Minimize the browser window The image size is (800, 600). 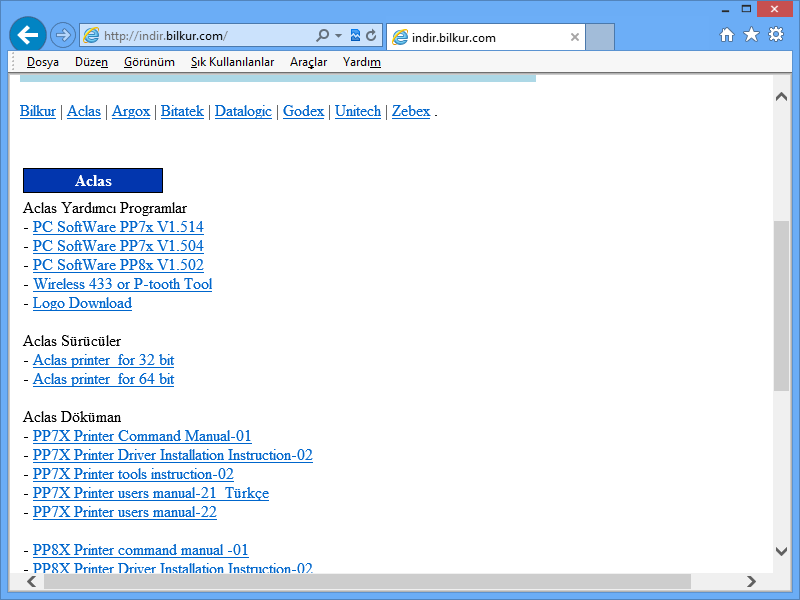[x=725, y=9]
